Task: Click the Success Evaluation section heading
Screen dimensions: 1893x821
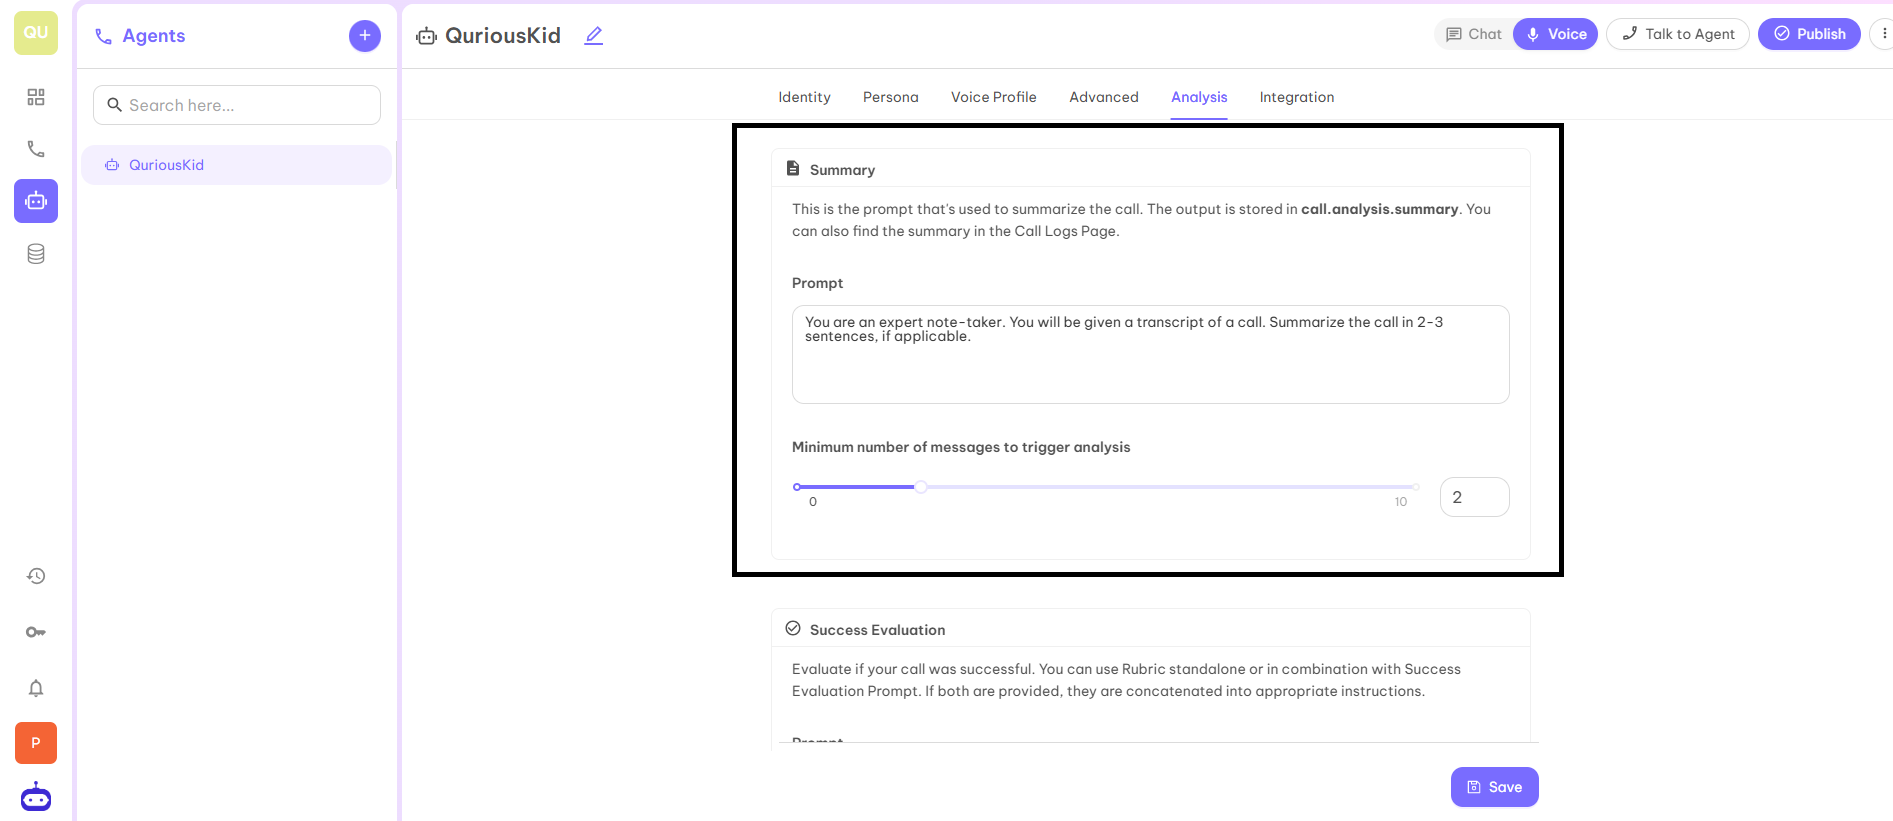Action: coord(877,630)
